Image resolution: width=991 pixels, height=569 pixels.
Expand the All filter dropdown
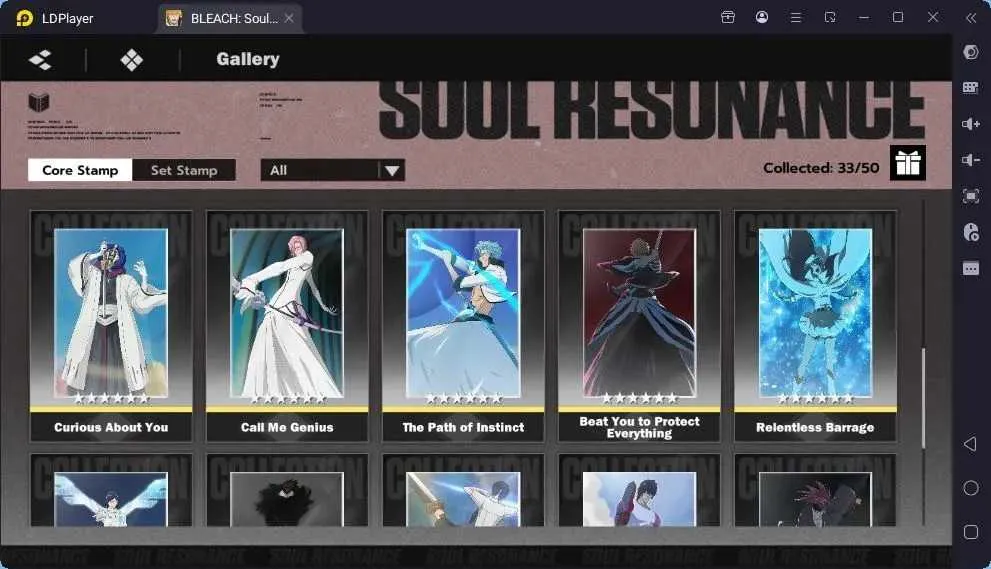[x=332, y=170]
